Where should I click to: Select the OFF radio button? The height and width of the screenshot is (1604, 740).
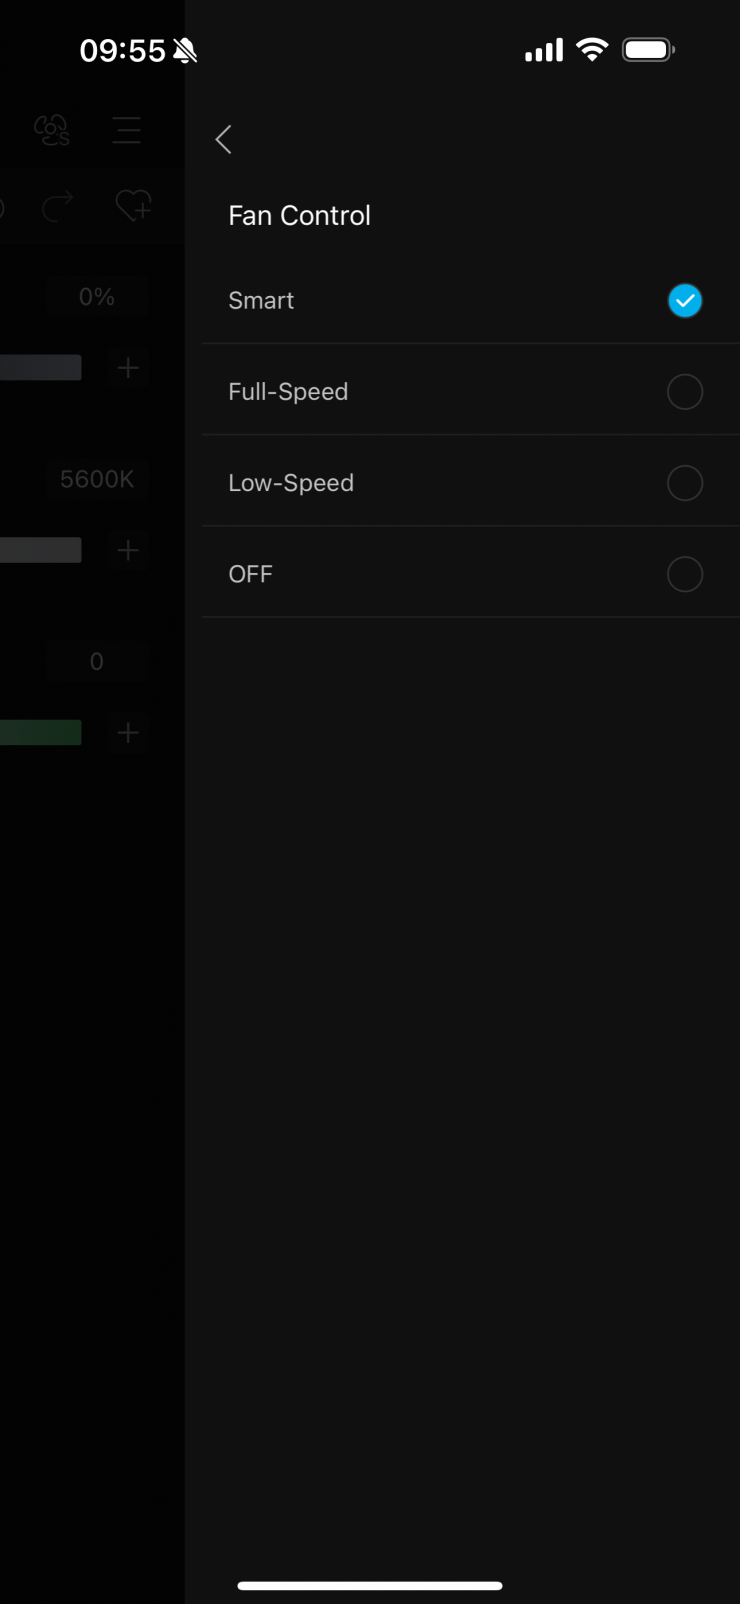[x=685, y=574]
